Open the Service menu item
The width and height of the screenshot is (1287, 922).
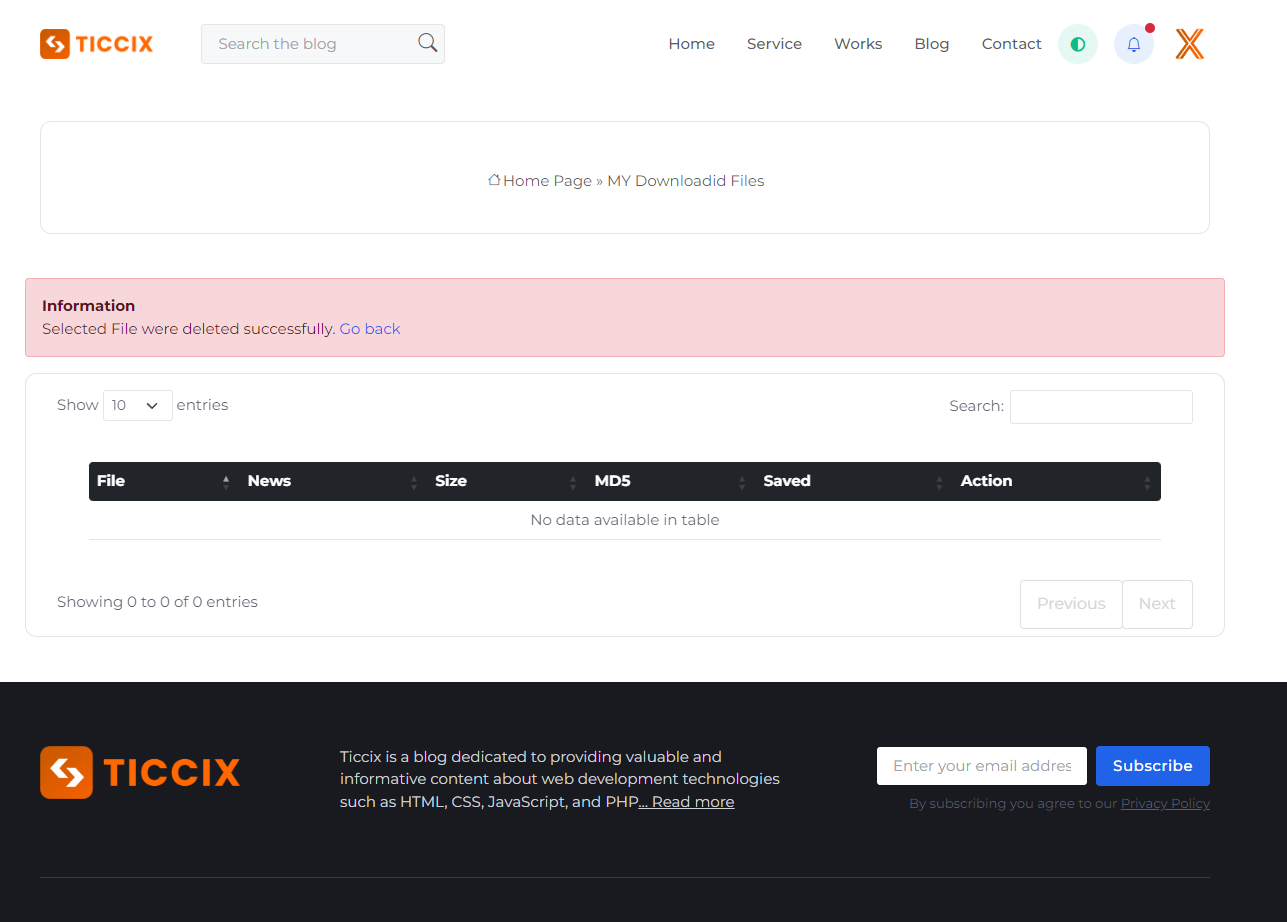point(774,44)
